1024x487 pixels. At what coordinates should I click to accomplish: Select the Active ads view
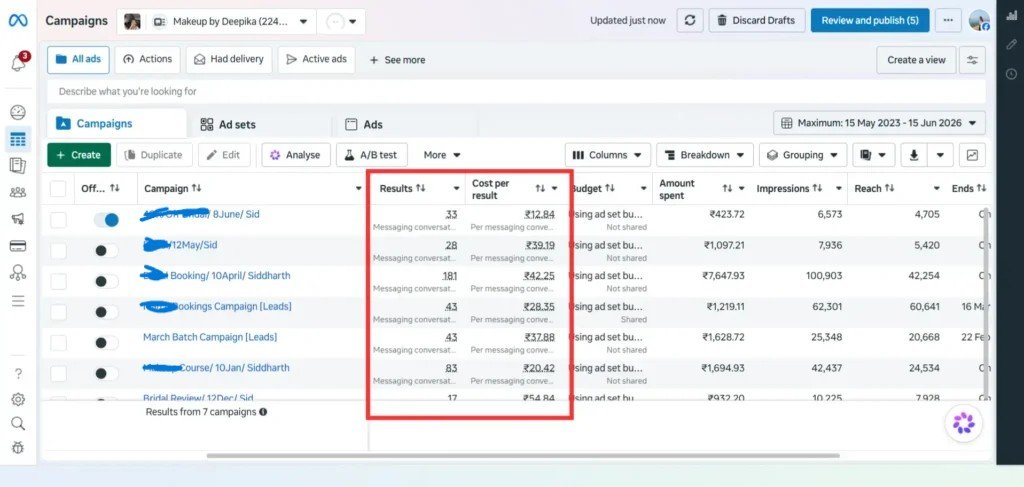[317, 59]
